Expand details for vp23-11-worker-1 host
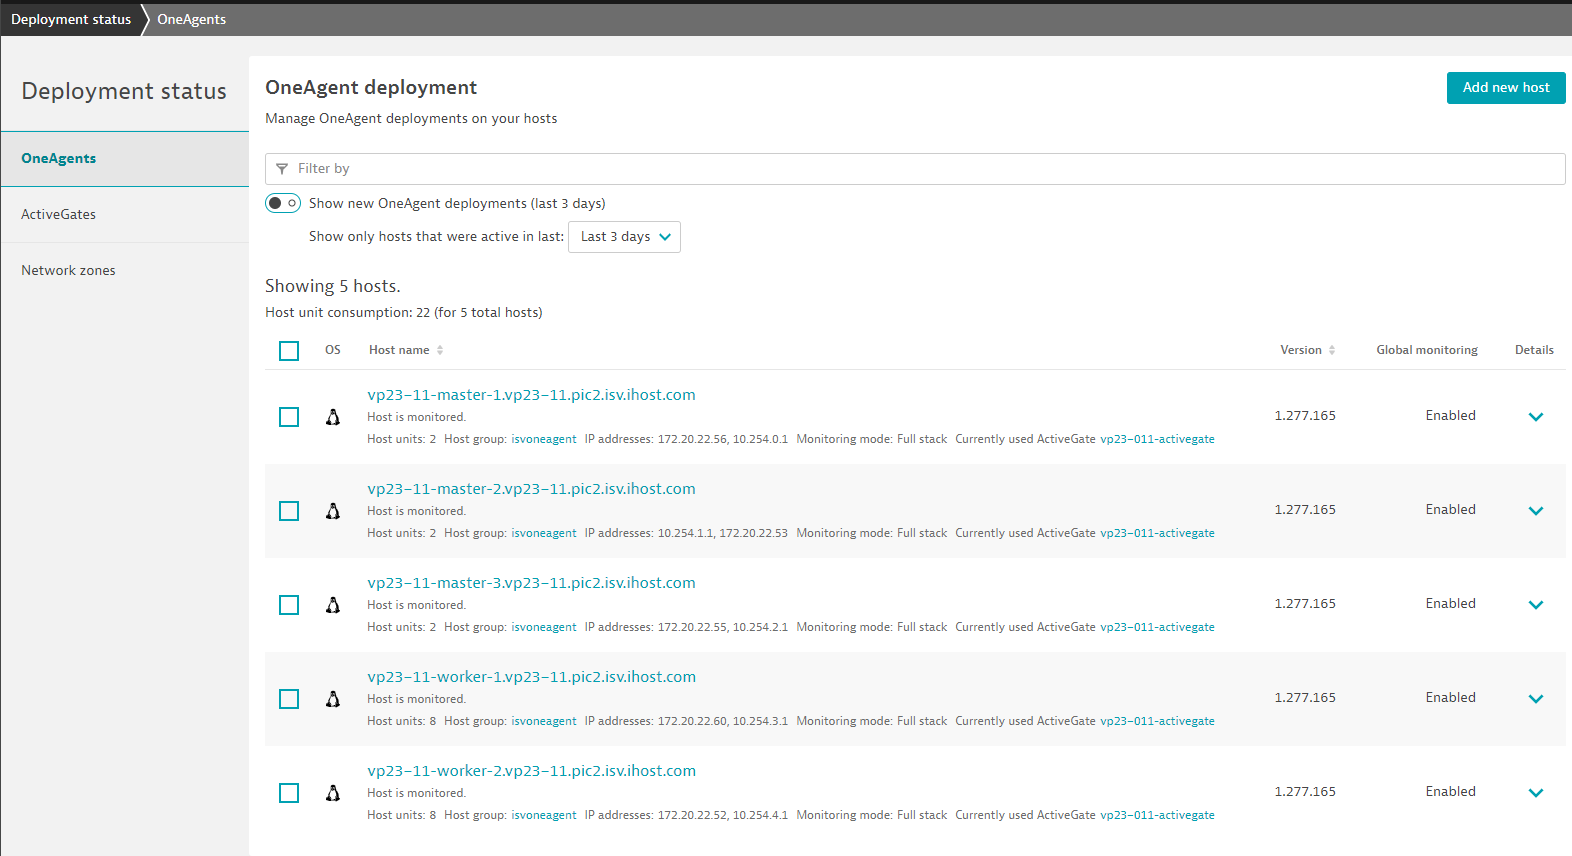The height and width of the screenshot is (856, 1572). point(1536,699)
